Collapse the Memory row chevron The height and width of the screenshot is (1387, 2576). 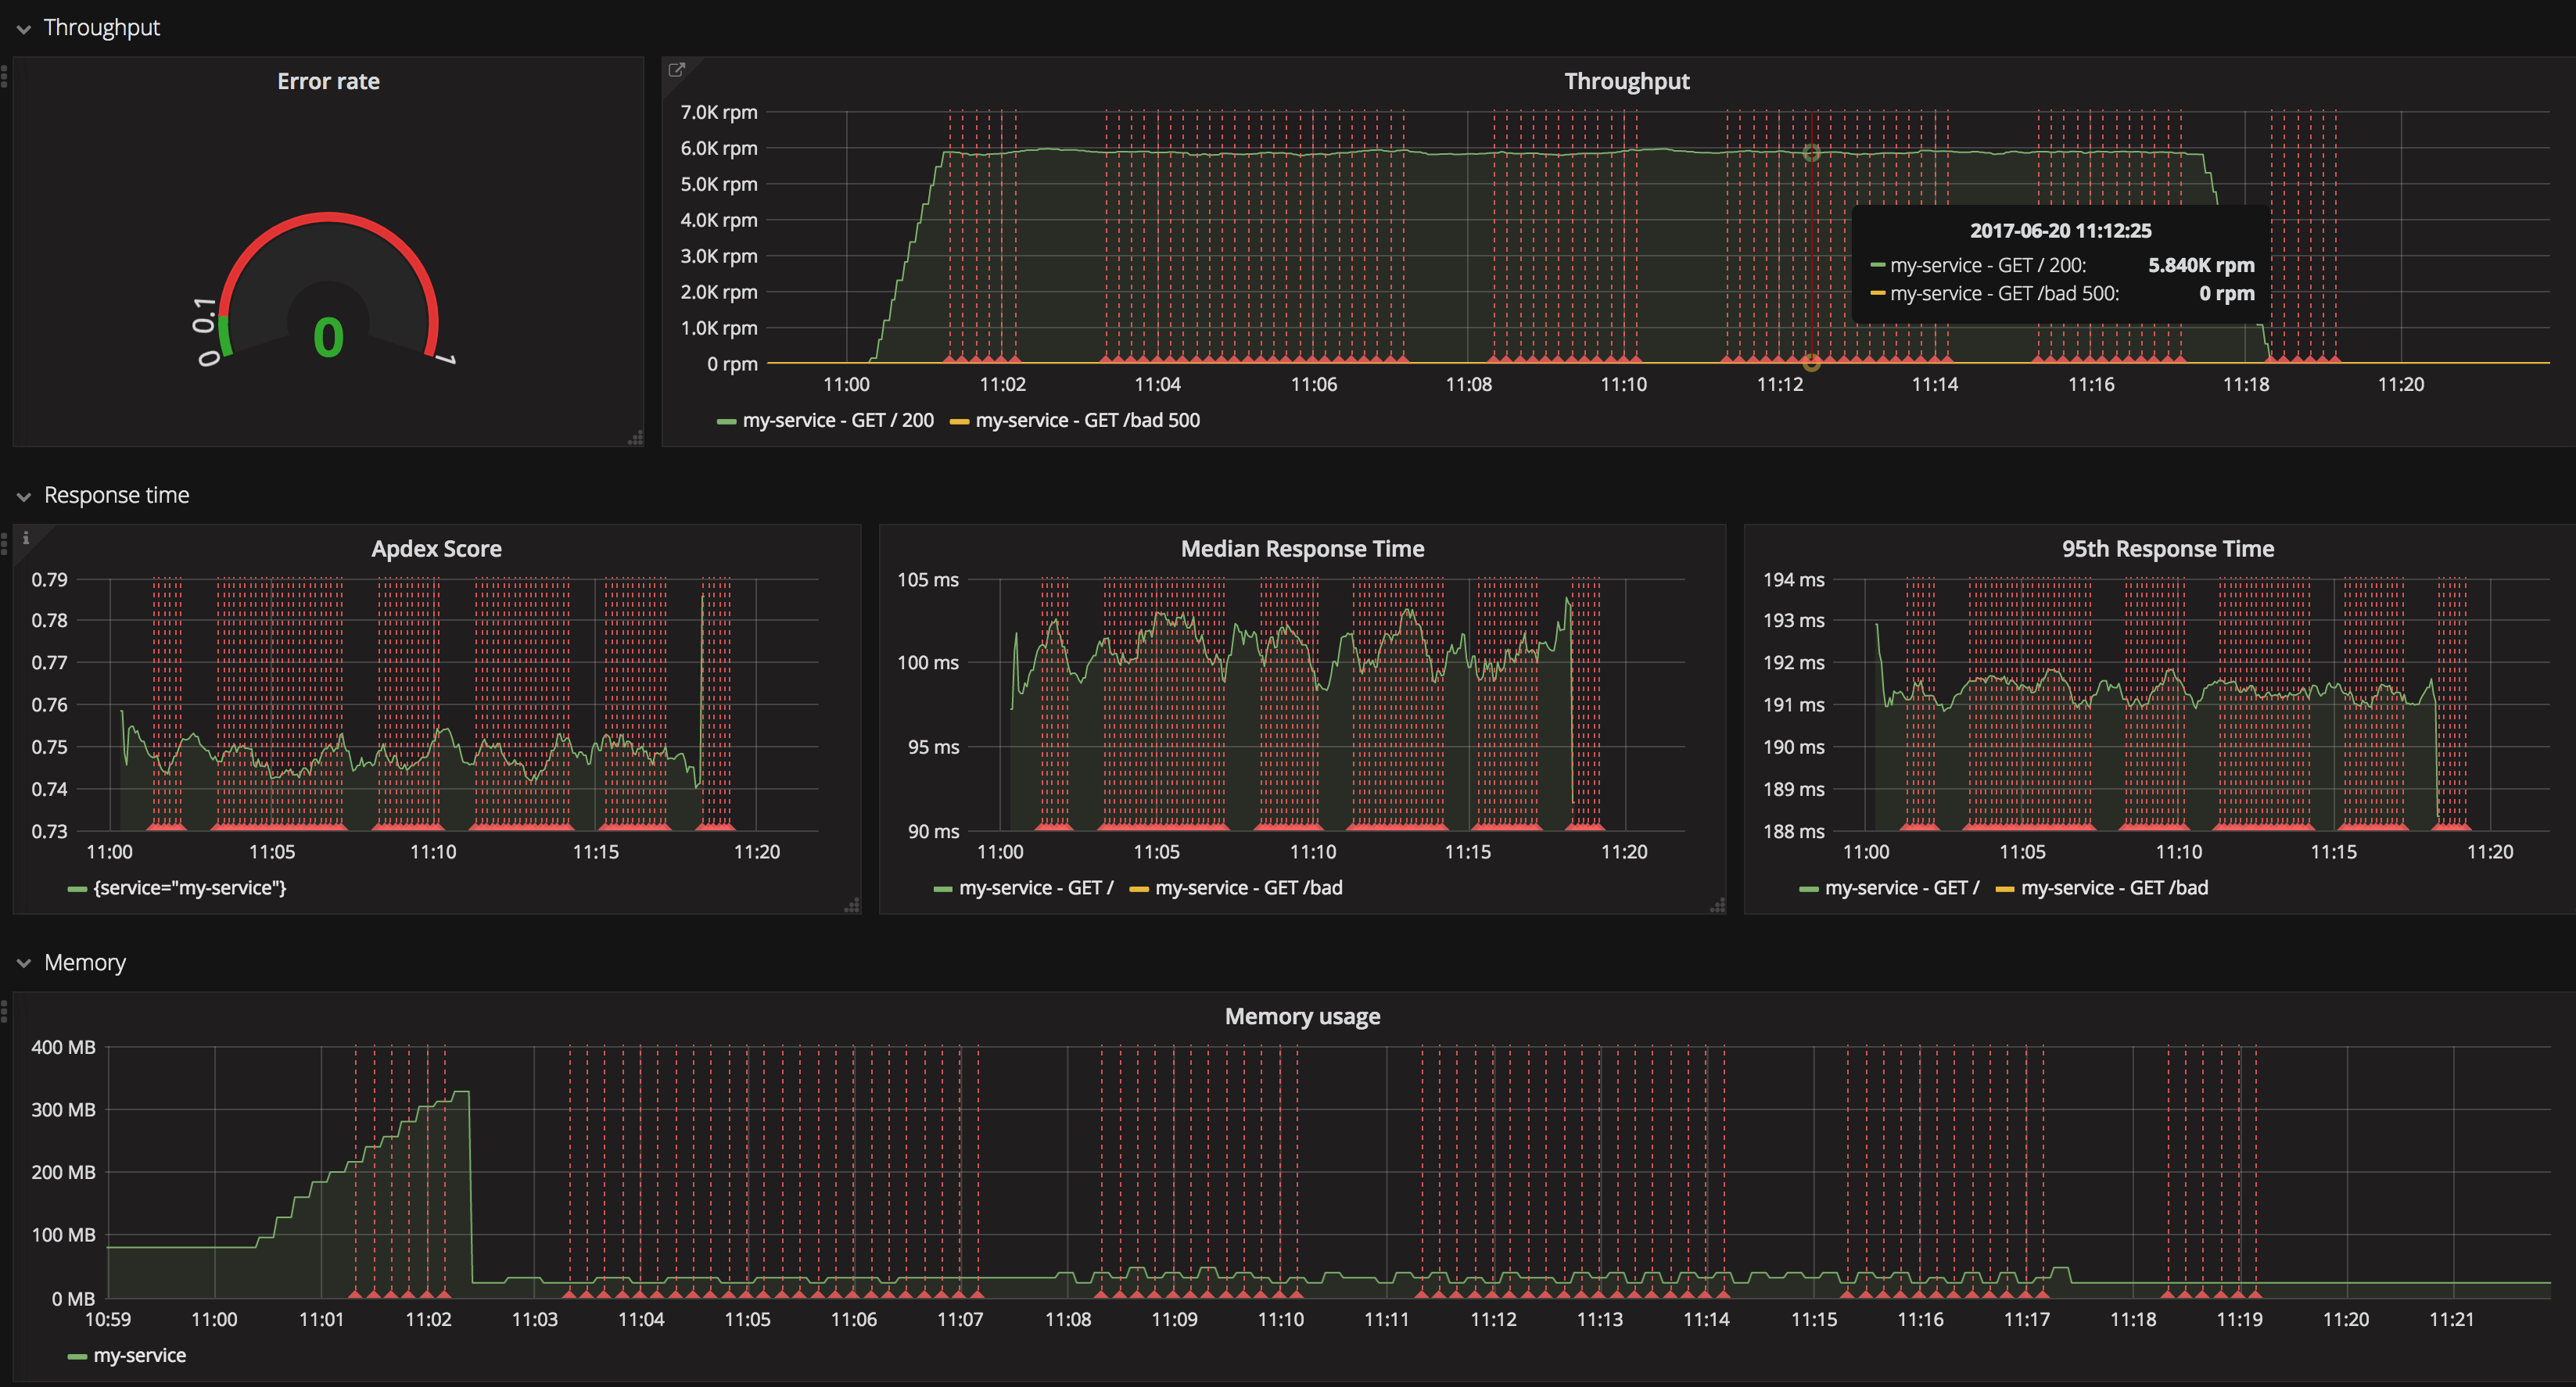[24, 964]
